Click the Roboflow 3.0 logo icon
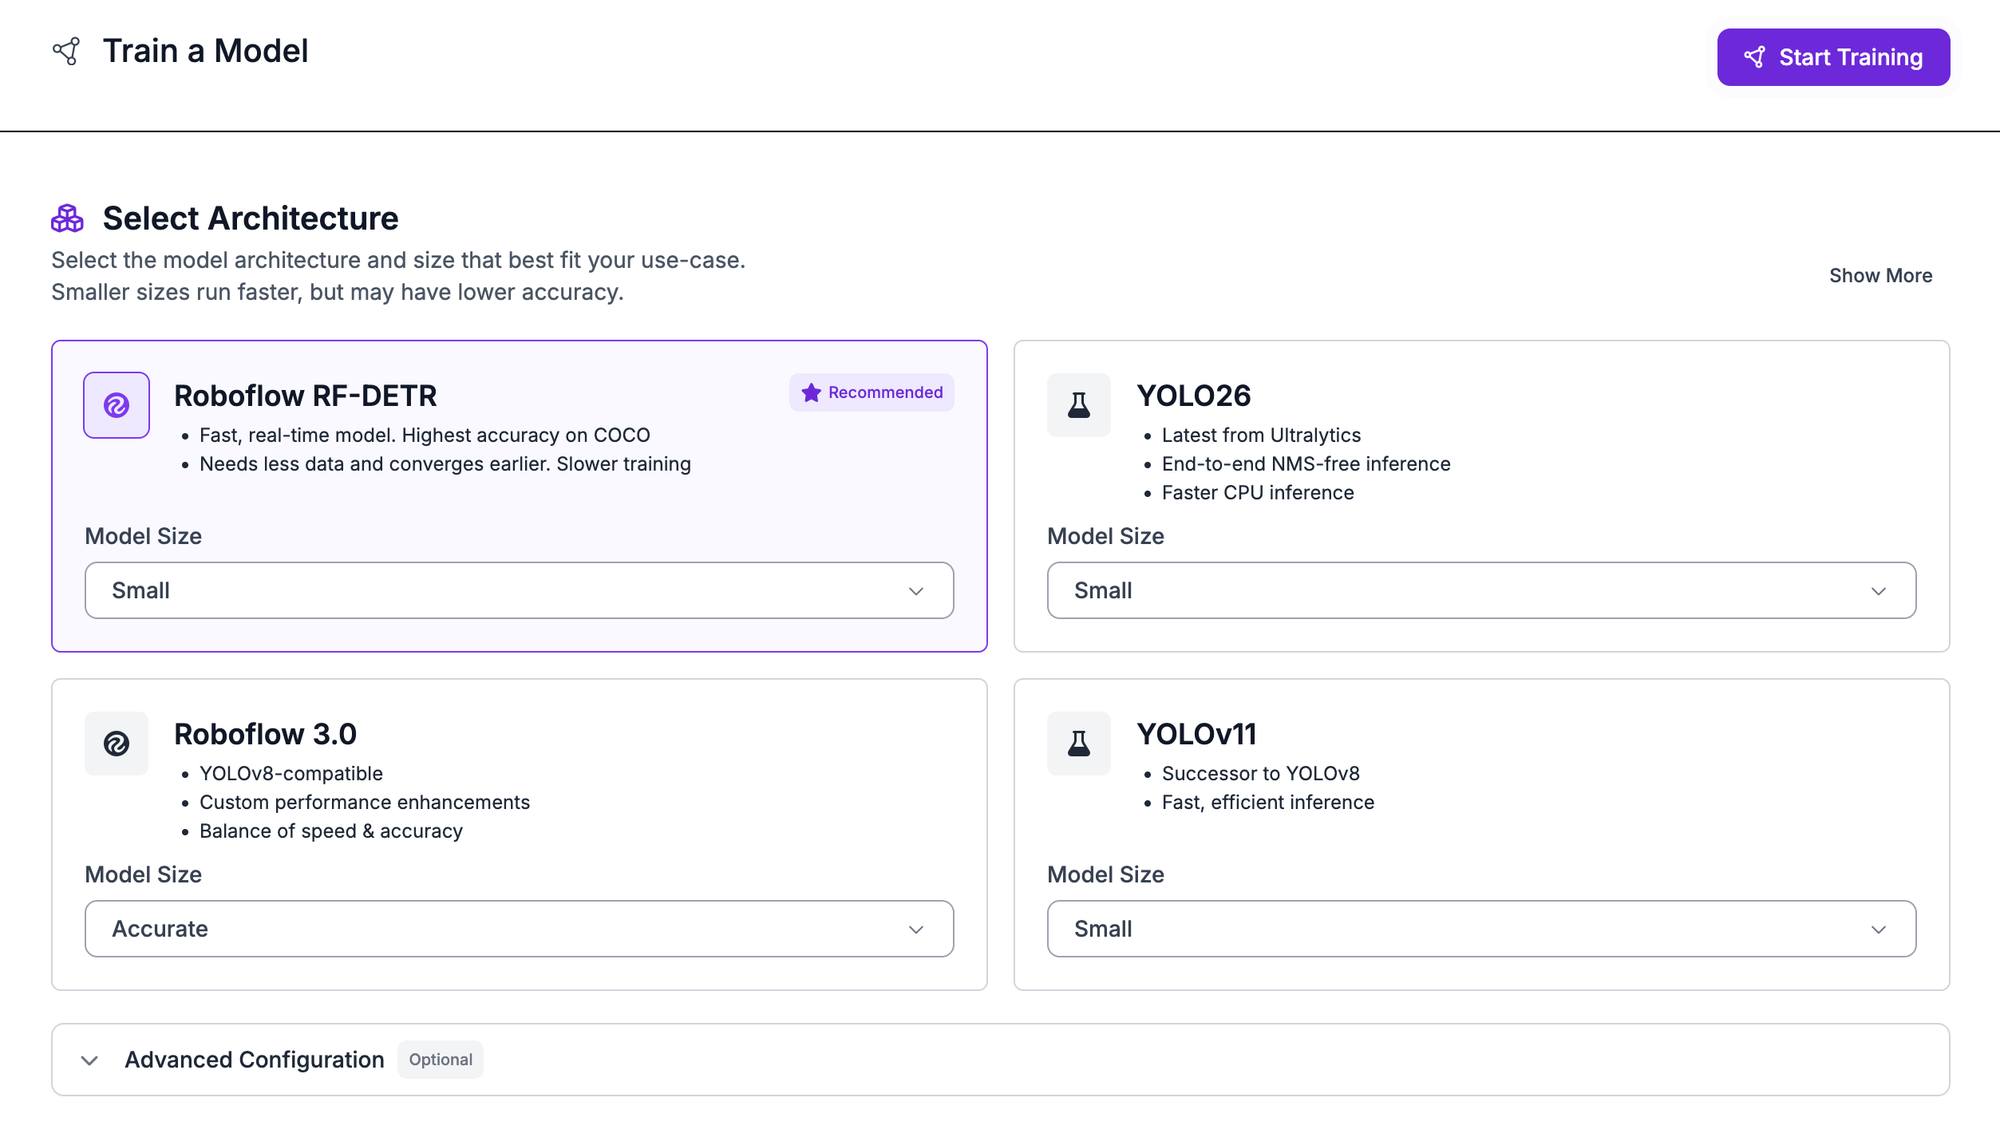Viewport: 2000px width, 1128px height. [116, 743]
